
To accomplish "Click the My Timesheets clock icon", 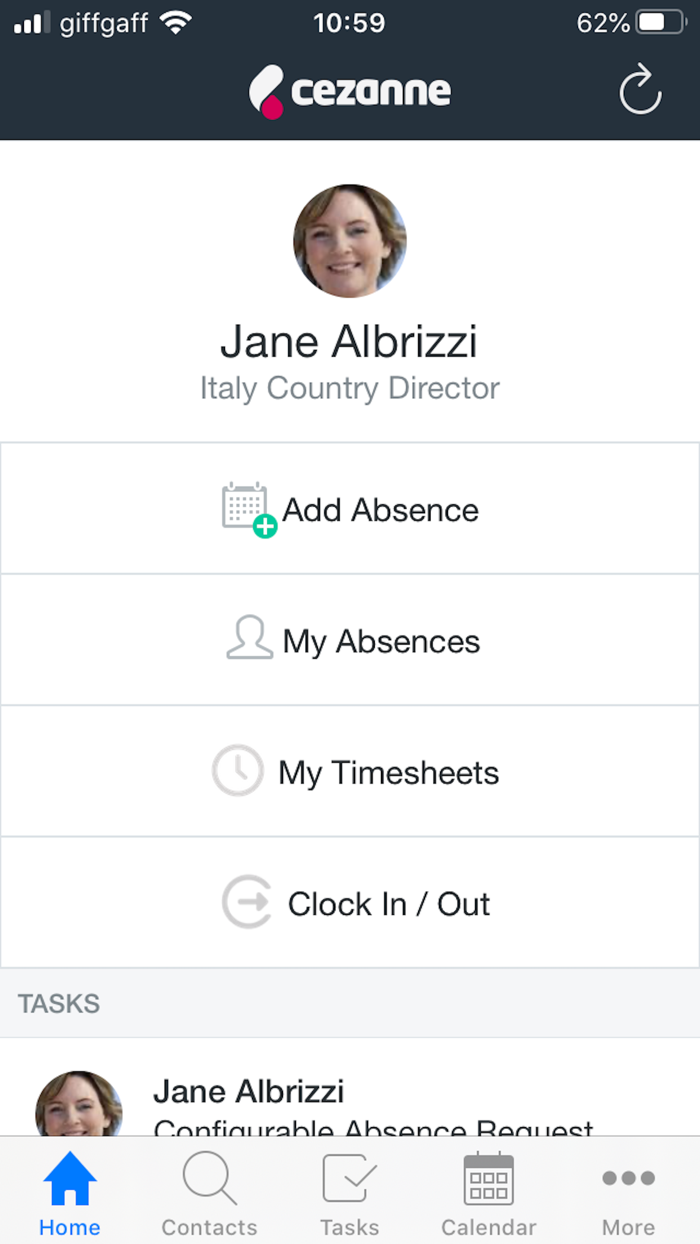I will point(238,771).
